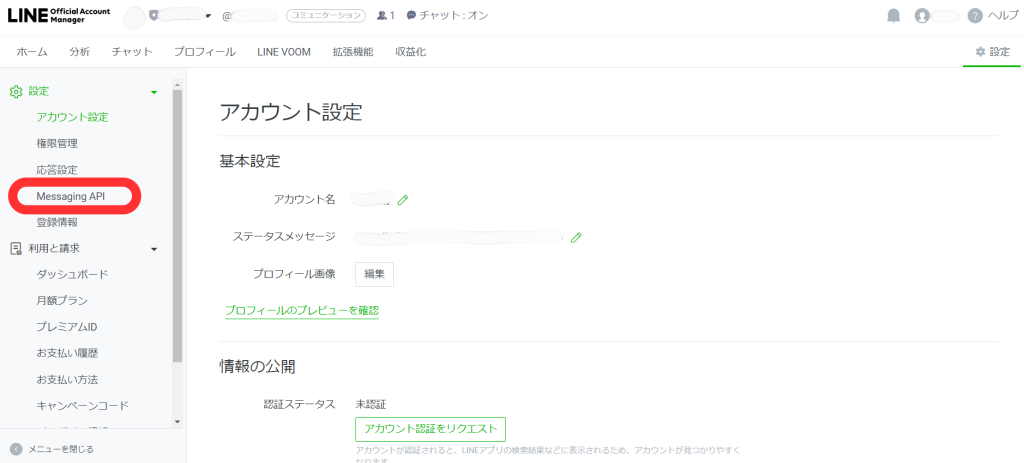Open Messaging API settings
This screenshot has width=1024, height=463.
(x=71, y=196)
